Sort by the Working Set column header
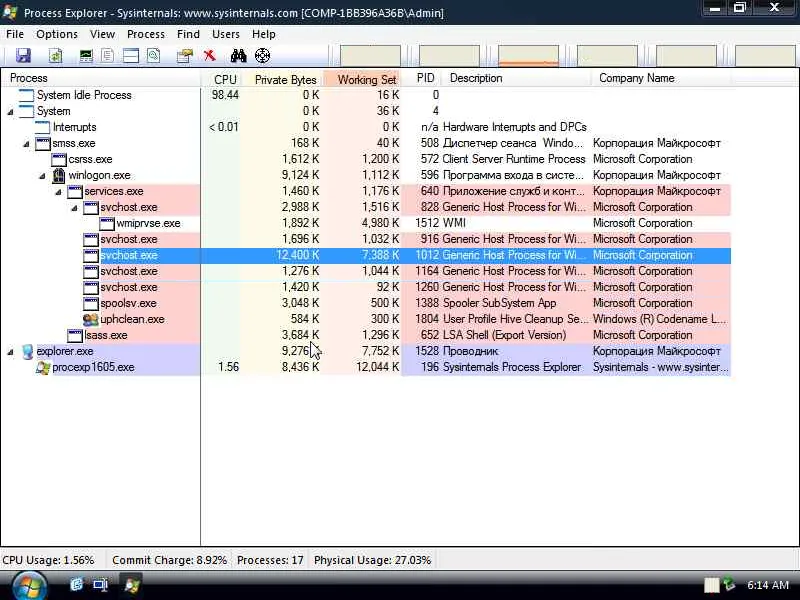800x600 pixels. click(x=362, y=79)
